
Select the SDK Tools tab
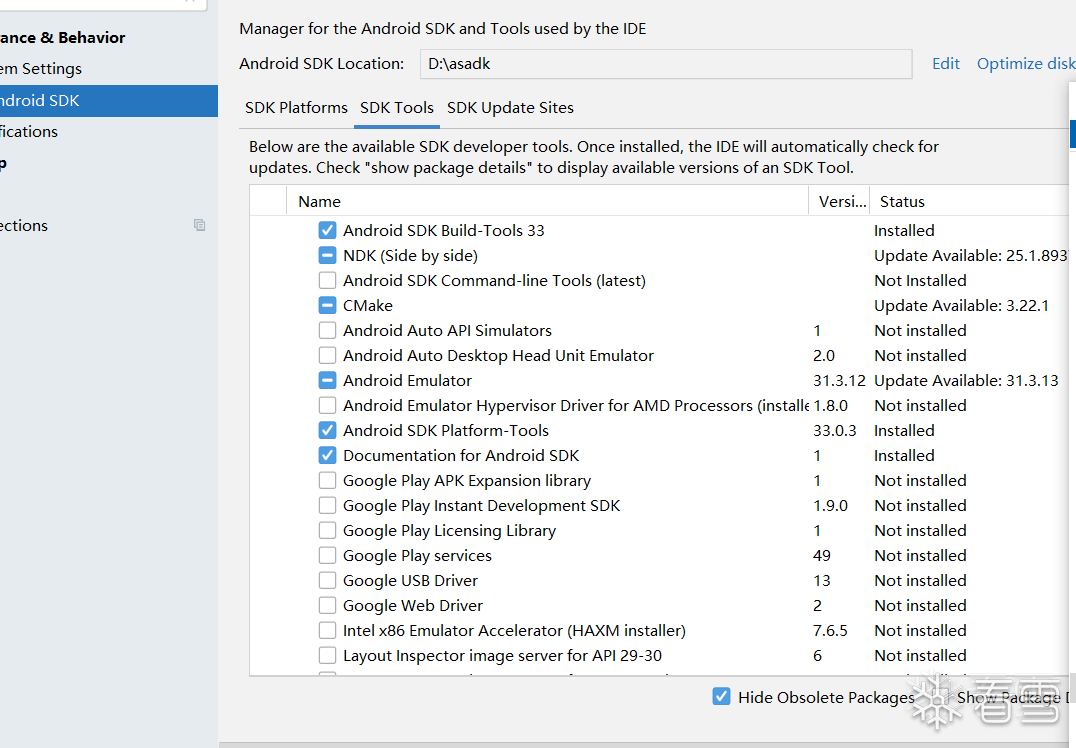[x=397, y=108]
